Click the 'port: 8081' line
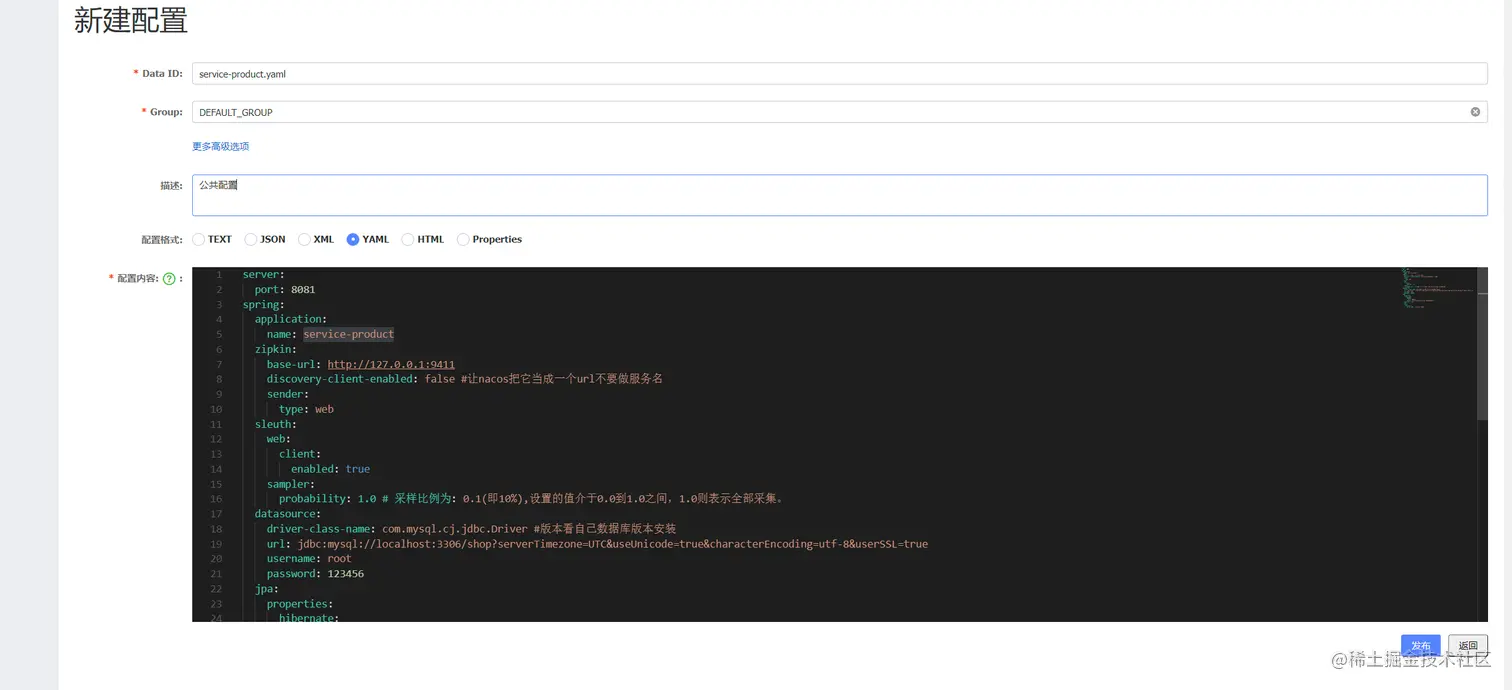The width and height of the screenshot is (1512, 690). 285,289
